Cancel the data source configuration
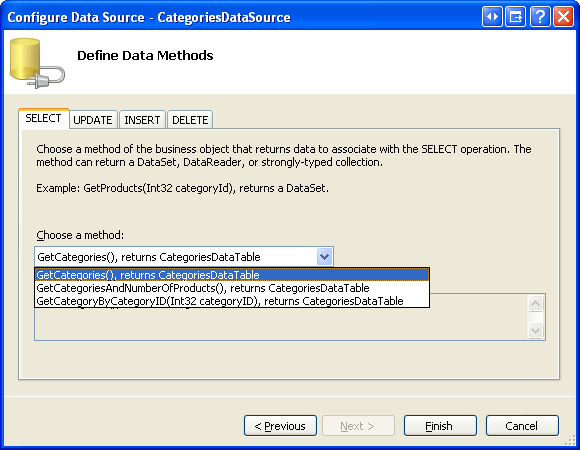 tap(522, 426)
